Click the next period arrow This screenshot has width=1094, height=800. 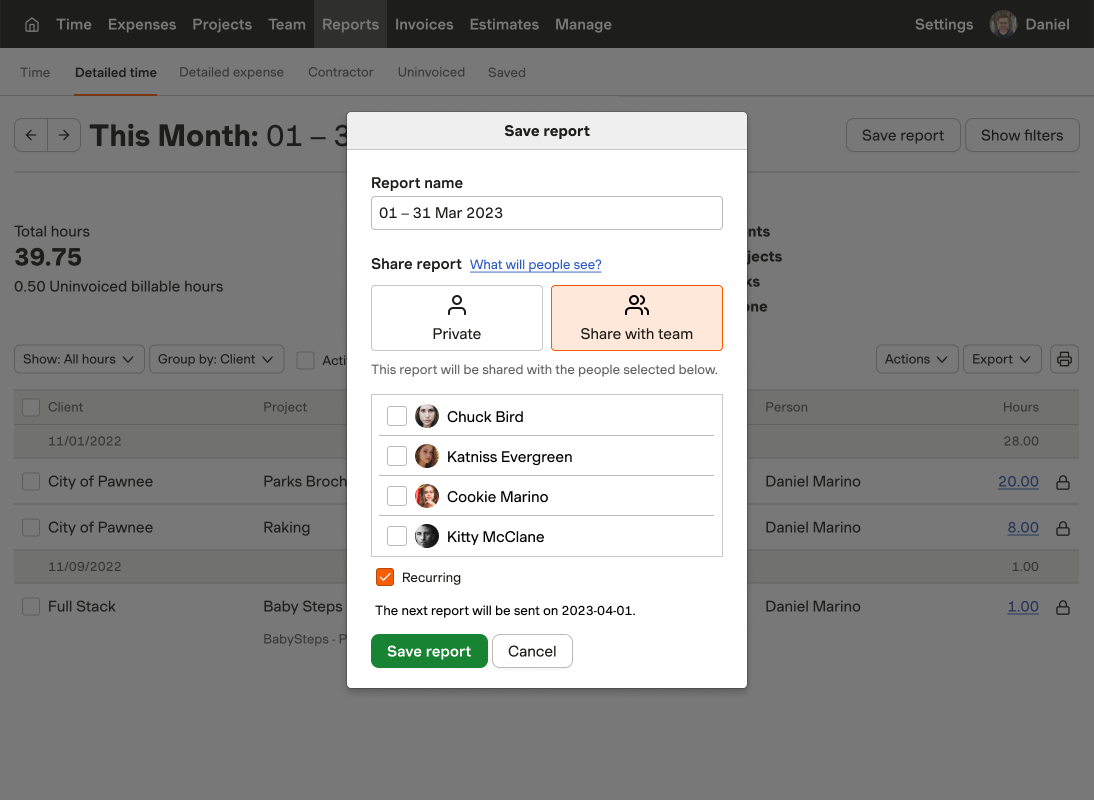[x=64, y=134]
